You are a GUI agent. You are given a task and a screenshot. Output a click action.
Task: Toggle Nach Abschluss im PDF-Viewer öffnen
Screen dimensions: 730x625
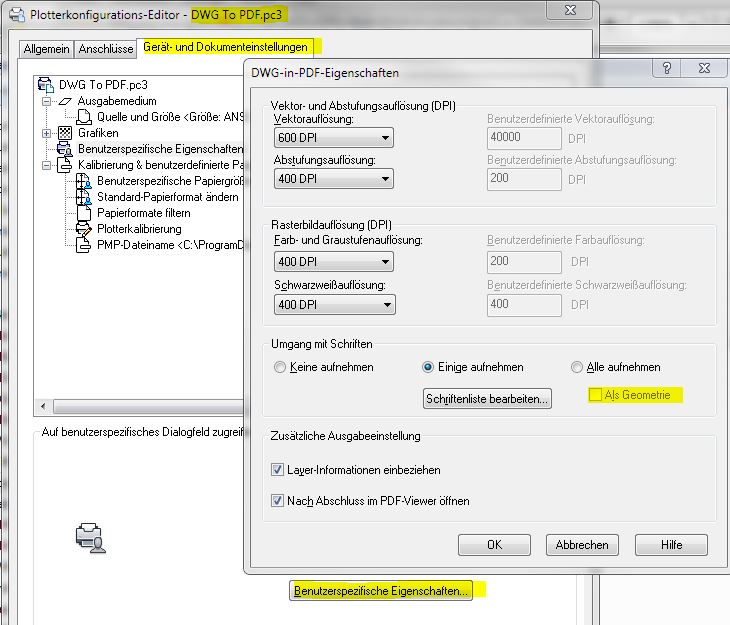click(277, 501)
